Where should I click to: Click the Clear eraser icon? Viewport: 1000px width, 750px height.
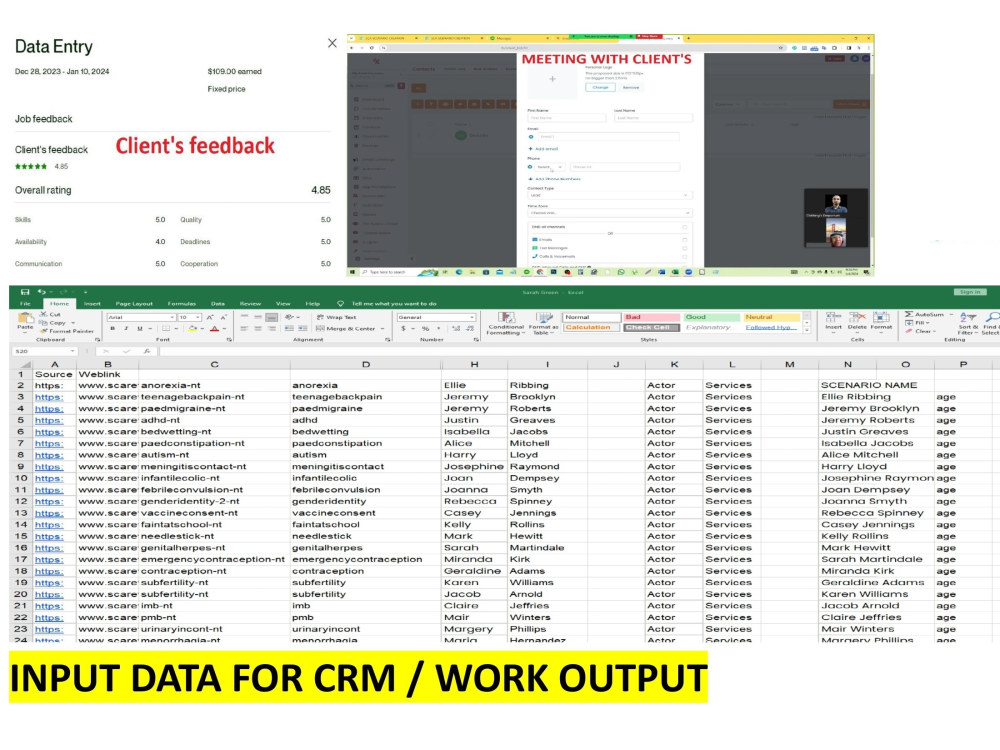pyautogui.click(x=909, y=331)
